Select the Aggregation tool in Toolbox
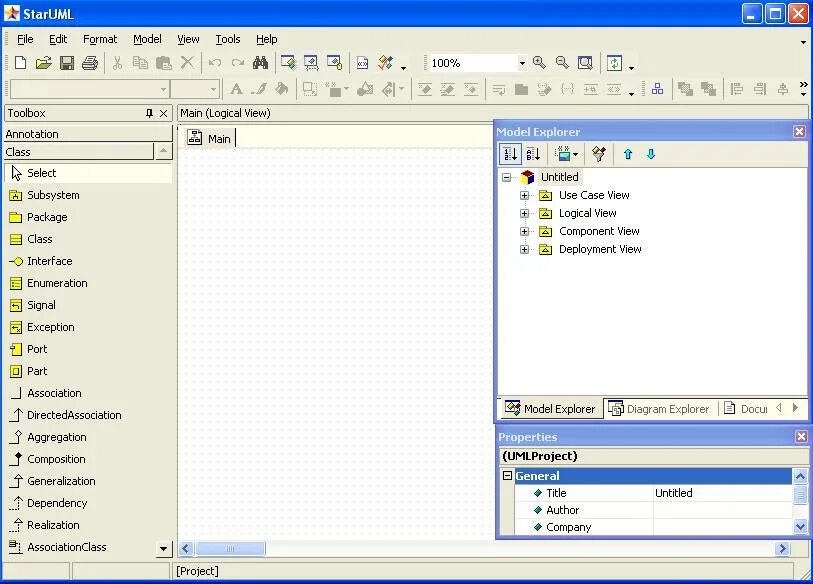This screenshot has height=584, width=813. tap(48, 437)
